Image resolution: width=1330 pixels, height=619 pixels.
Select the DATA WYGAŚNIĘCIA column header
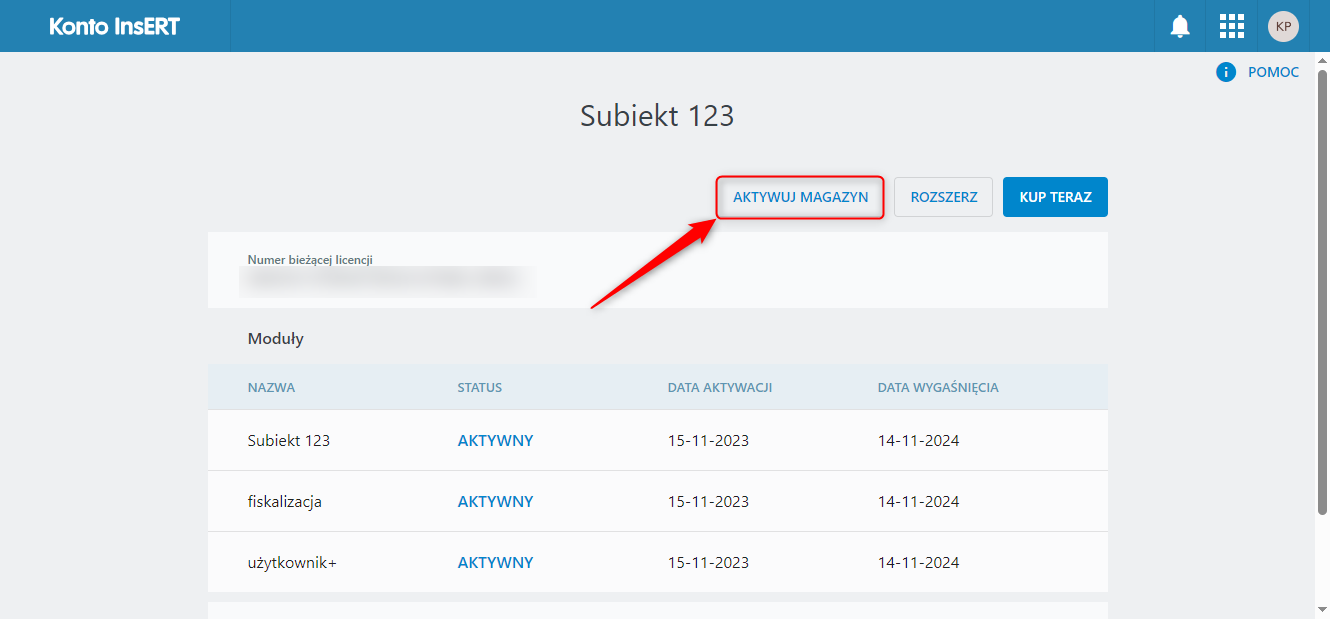[938, 387]
